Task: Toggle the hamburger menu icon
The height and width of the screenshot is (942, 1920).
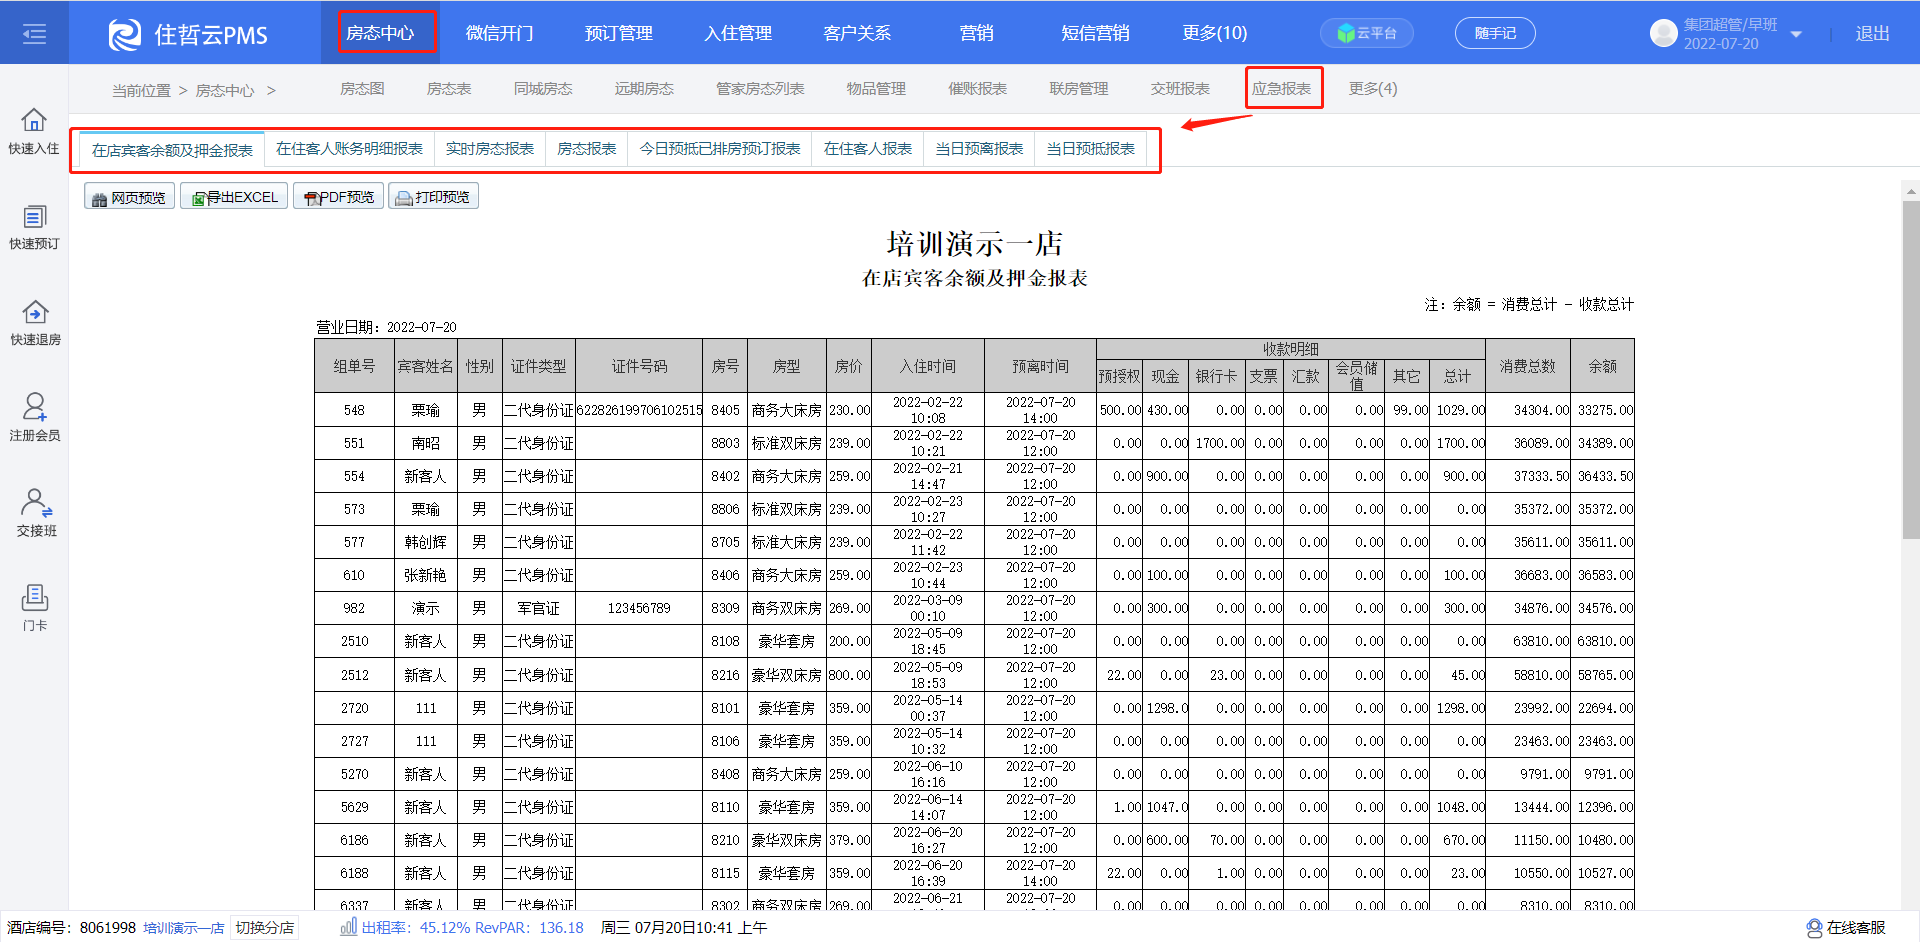Action: pos(34,34)
